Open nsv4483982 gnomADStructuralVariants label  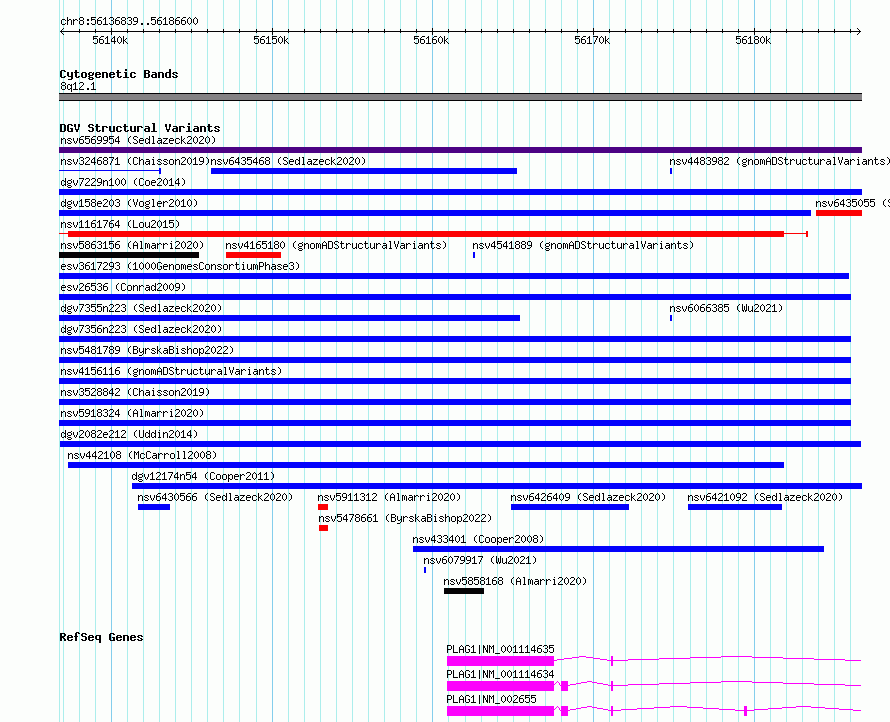tap(779, 161)
